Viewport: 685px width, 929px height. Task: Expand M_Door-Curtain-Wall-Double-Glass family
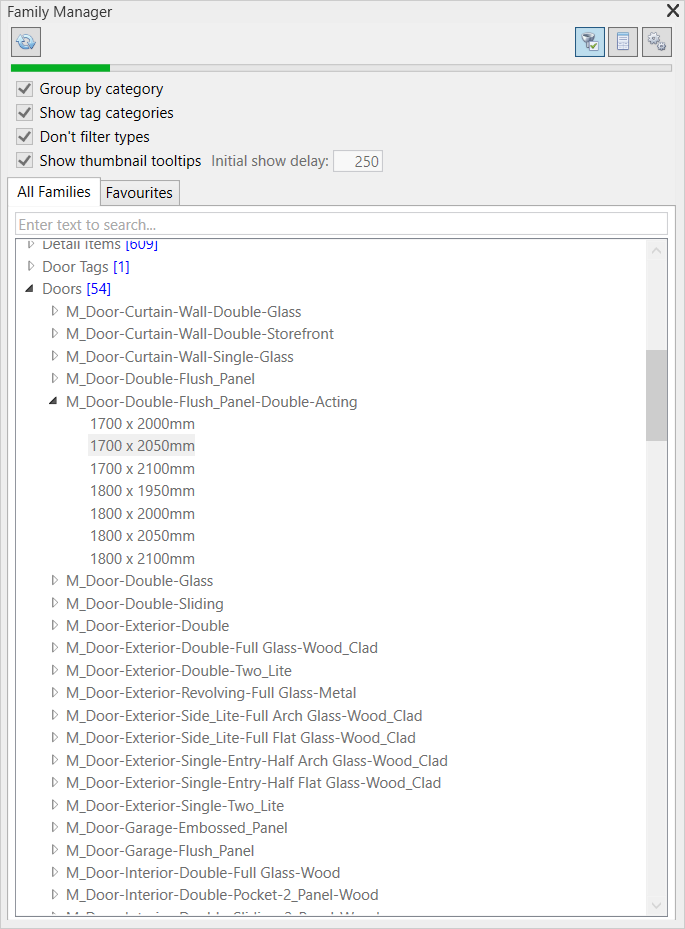pos(55,311)
